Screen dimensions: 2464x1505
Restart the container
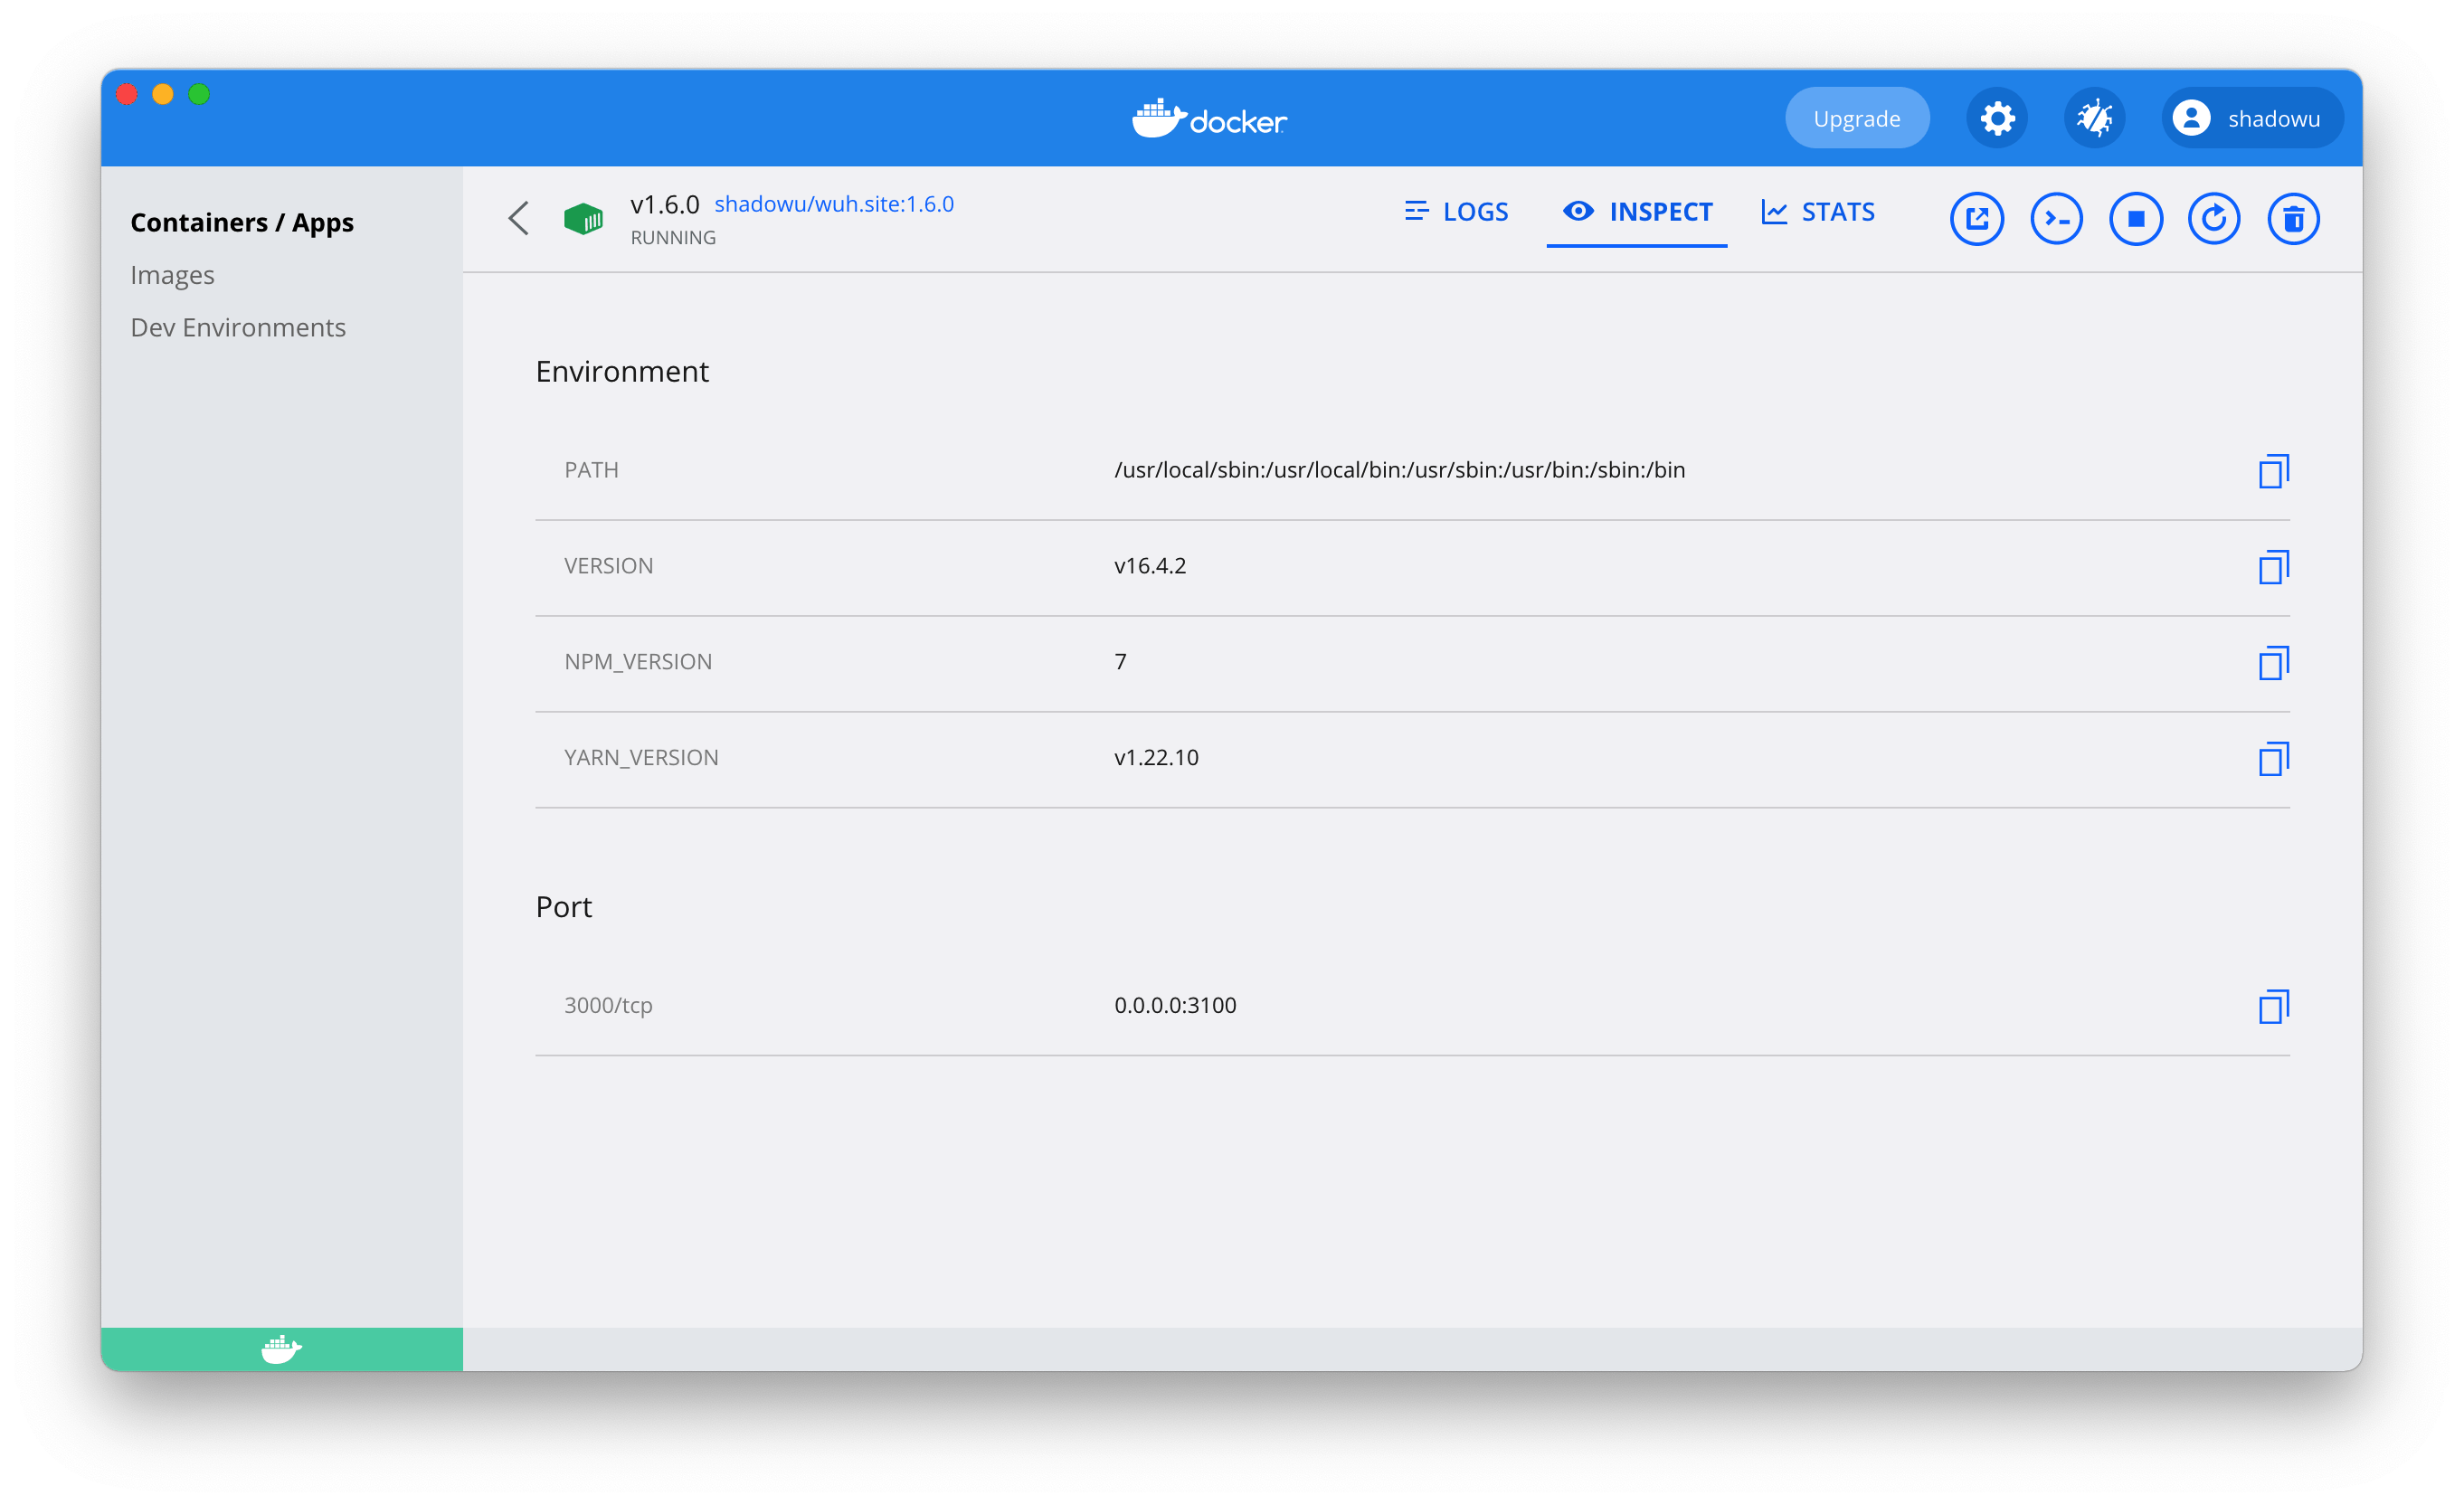pyautogui.click(x=2213, y=218)
